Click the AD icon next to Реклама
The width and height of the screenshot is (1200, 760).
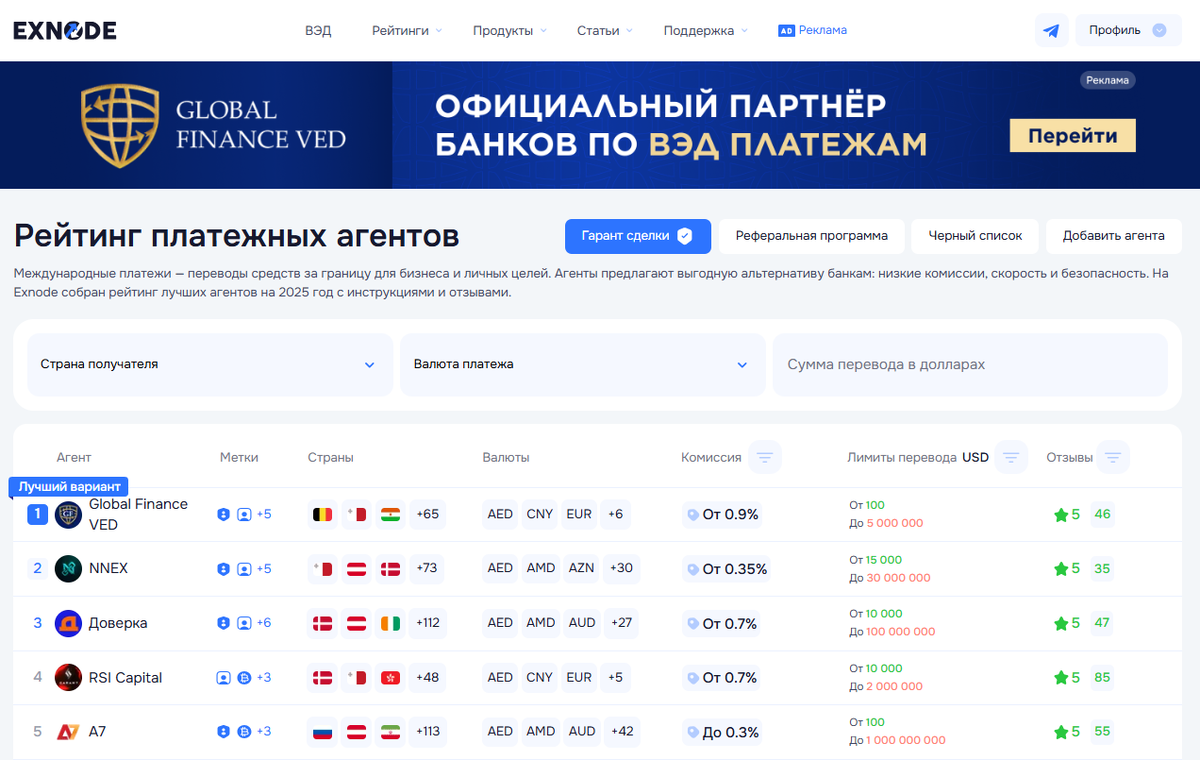click(x=786, y=31)
